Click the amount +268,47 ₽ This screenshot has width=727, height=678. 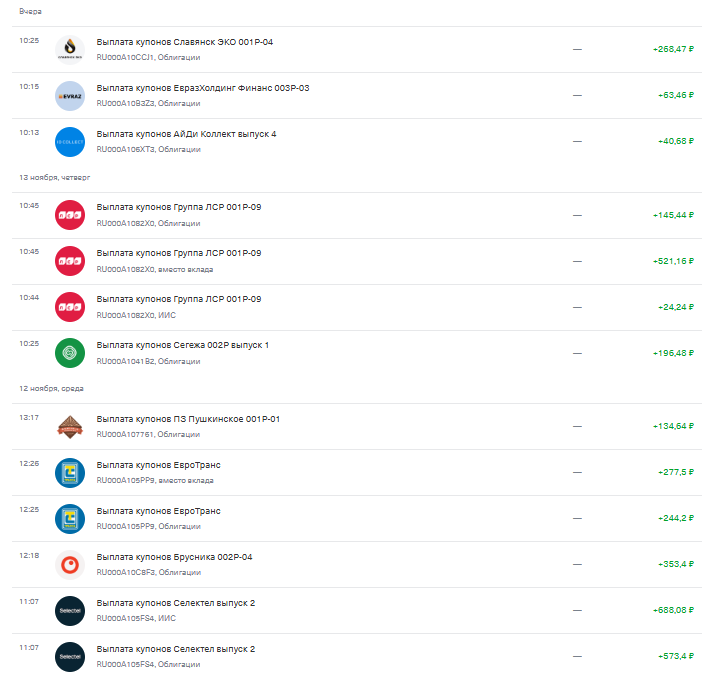673,49
